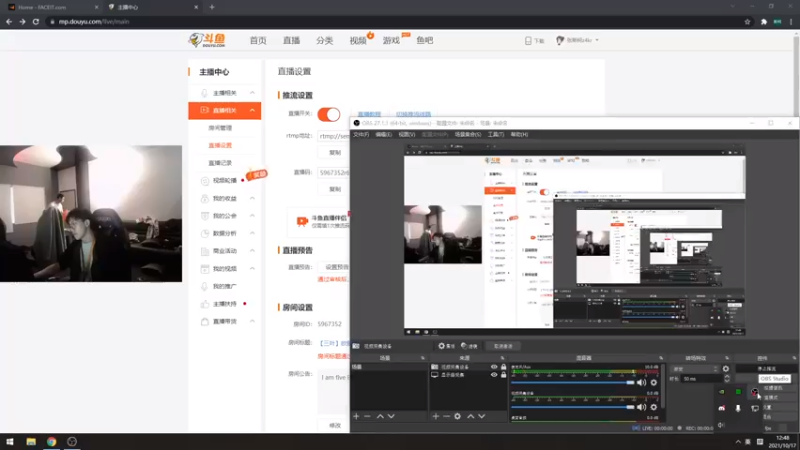Screen dimensions: 800x450
Task: Collapse the 直播相关 sidebar section
Action: point(252,110)
